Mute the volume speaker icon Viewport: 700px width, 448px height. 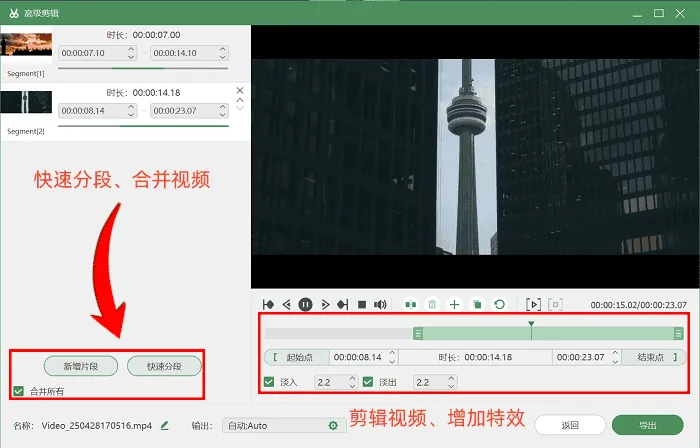coord(380,305)
